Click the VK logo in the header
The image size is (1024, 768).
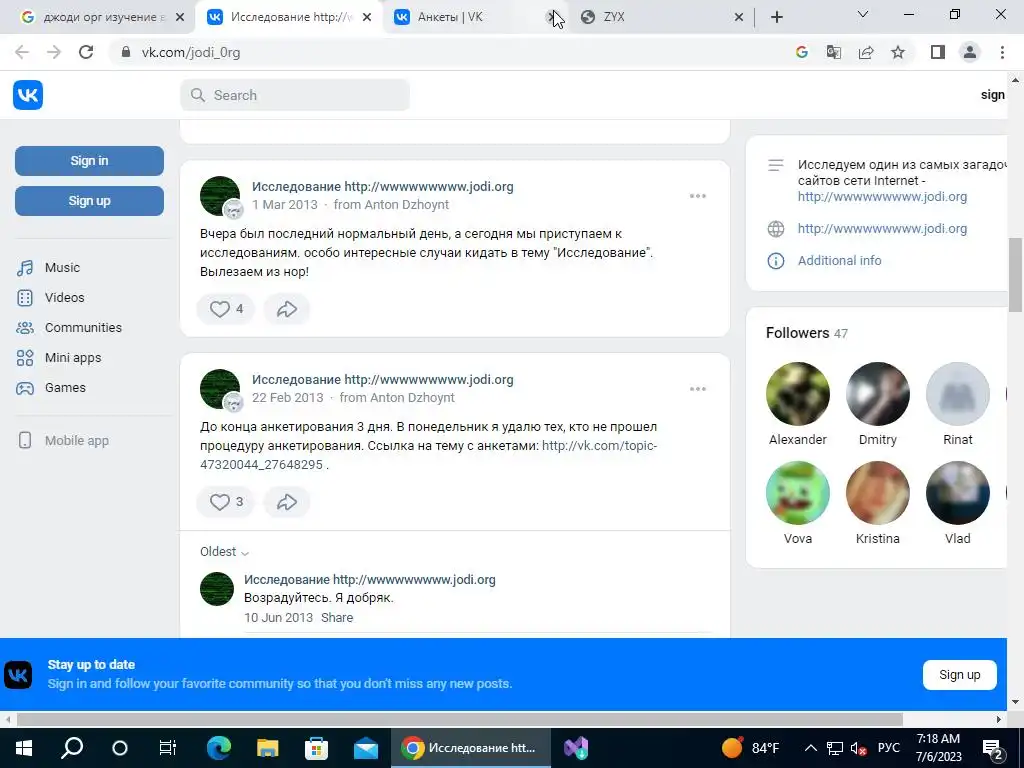point(27,95)
